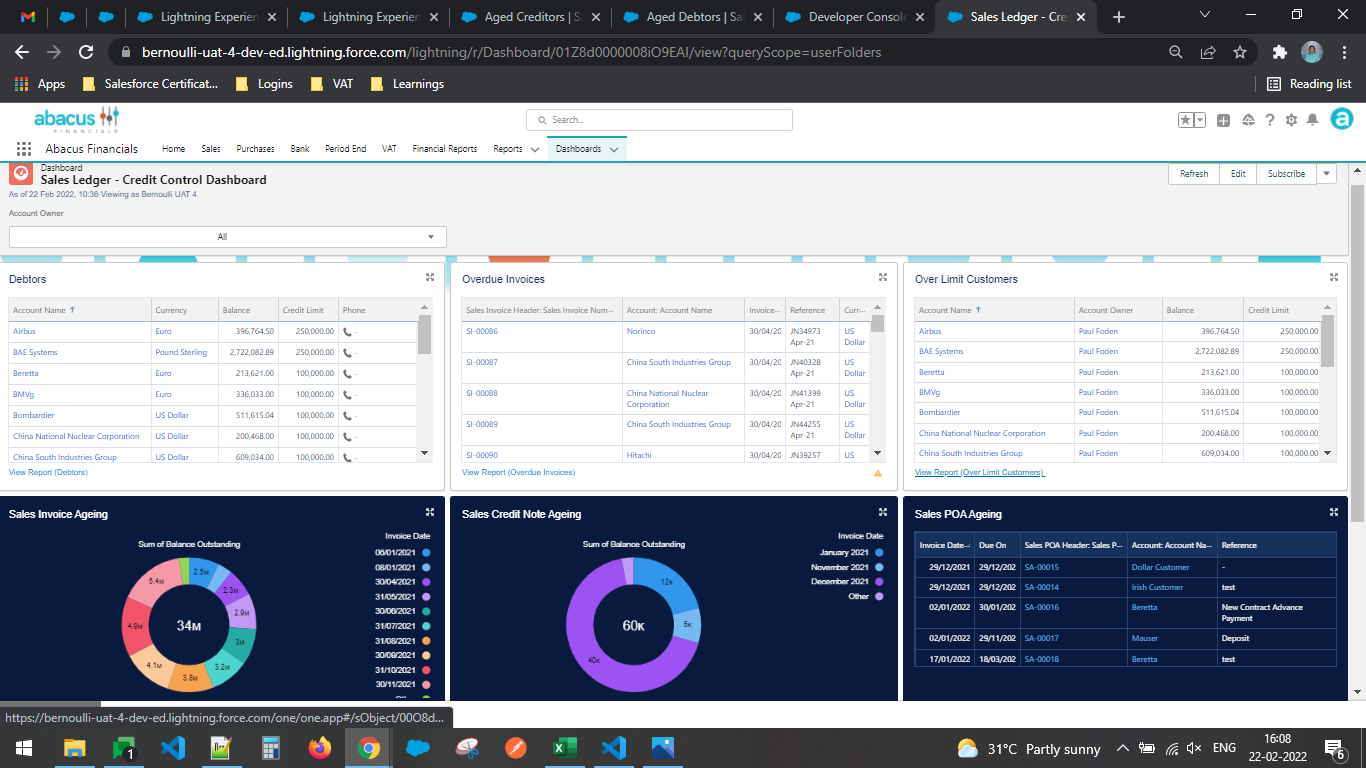The image size is (1366, 768).
Task: Bookmark this page using the browser star
Action: [1239, 52]
